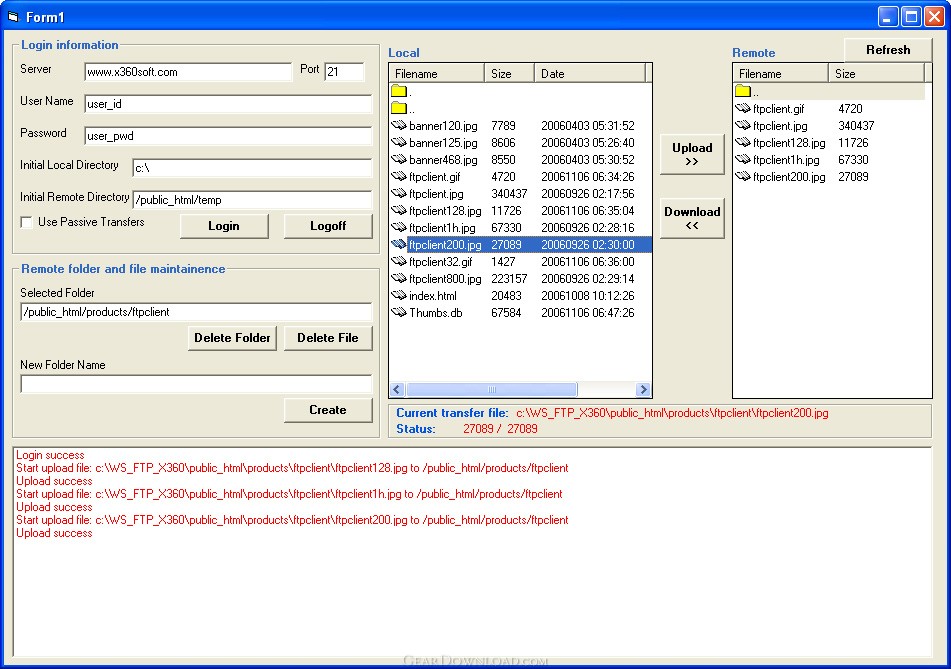951x669 pixels.
Task: Select index.html in the Local list
Action: pos(432,295)
